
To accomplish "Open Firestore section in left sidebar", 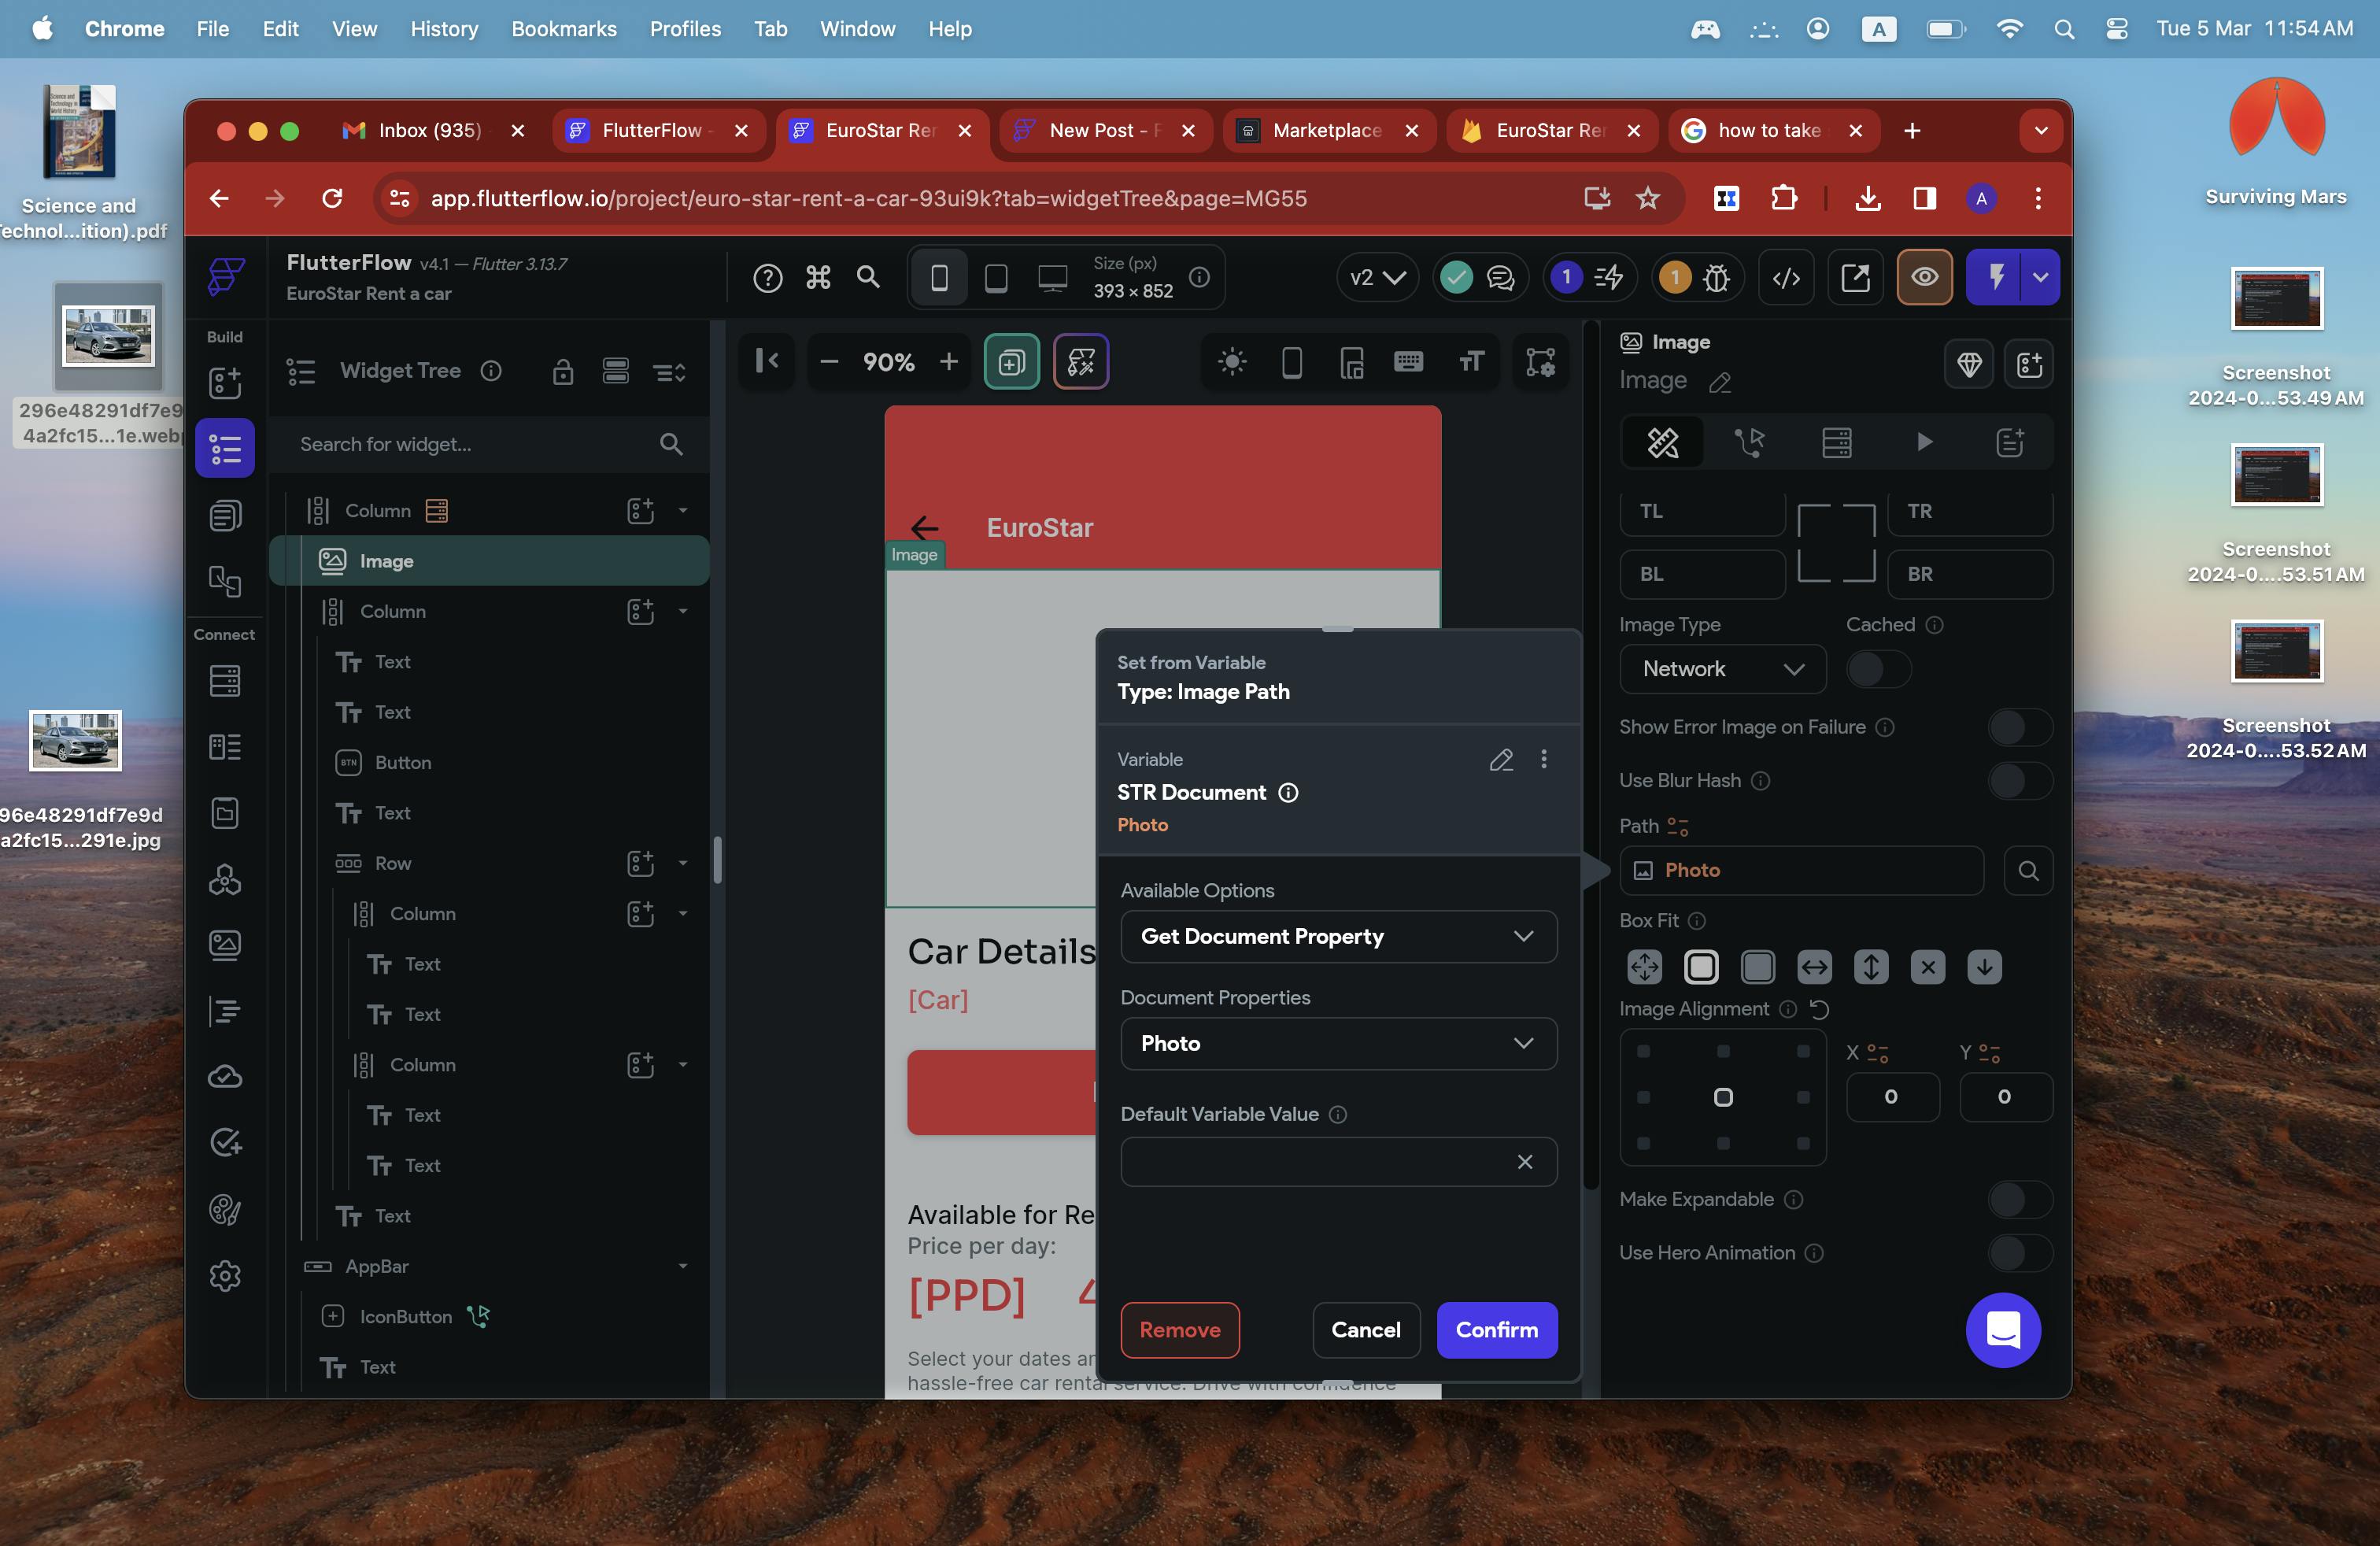I will [225, 682].
